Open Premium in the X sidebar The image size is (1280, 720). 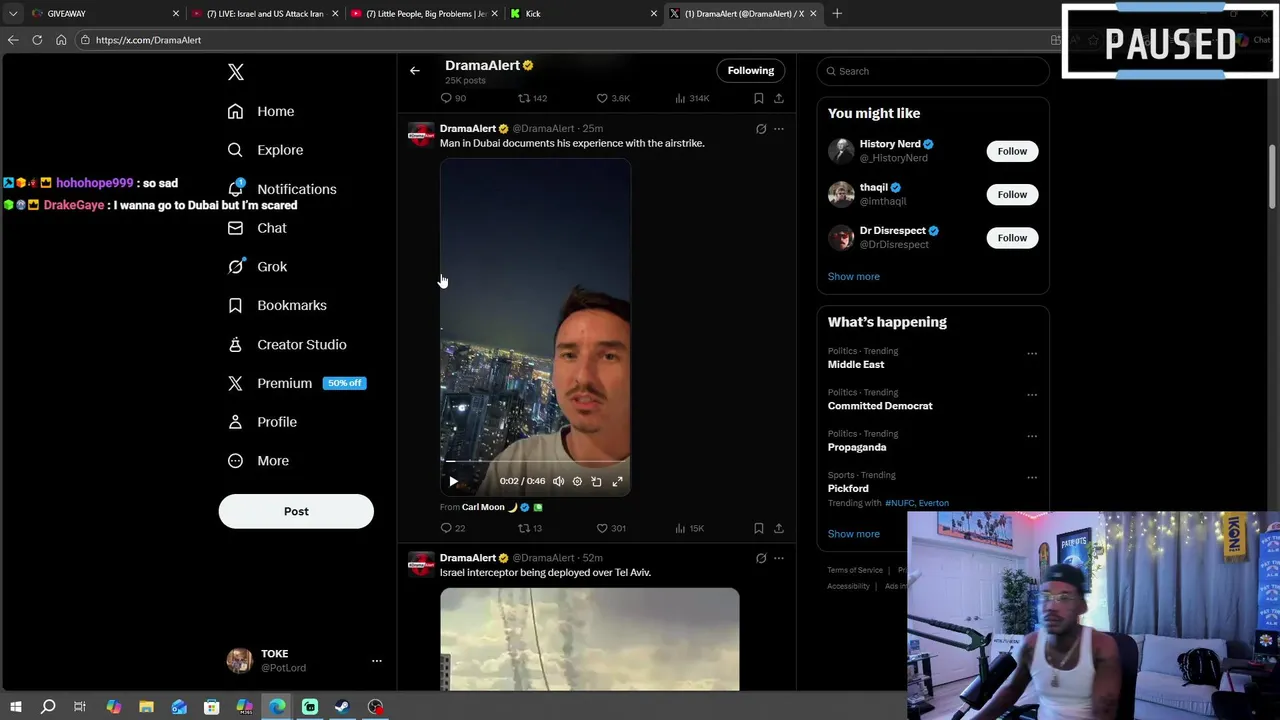[296, 383]
